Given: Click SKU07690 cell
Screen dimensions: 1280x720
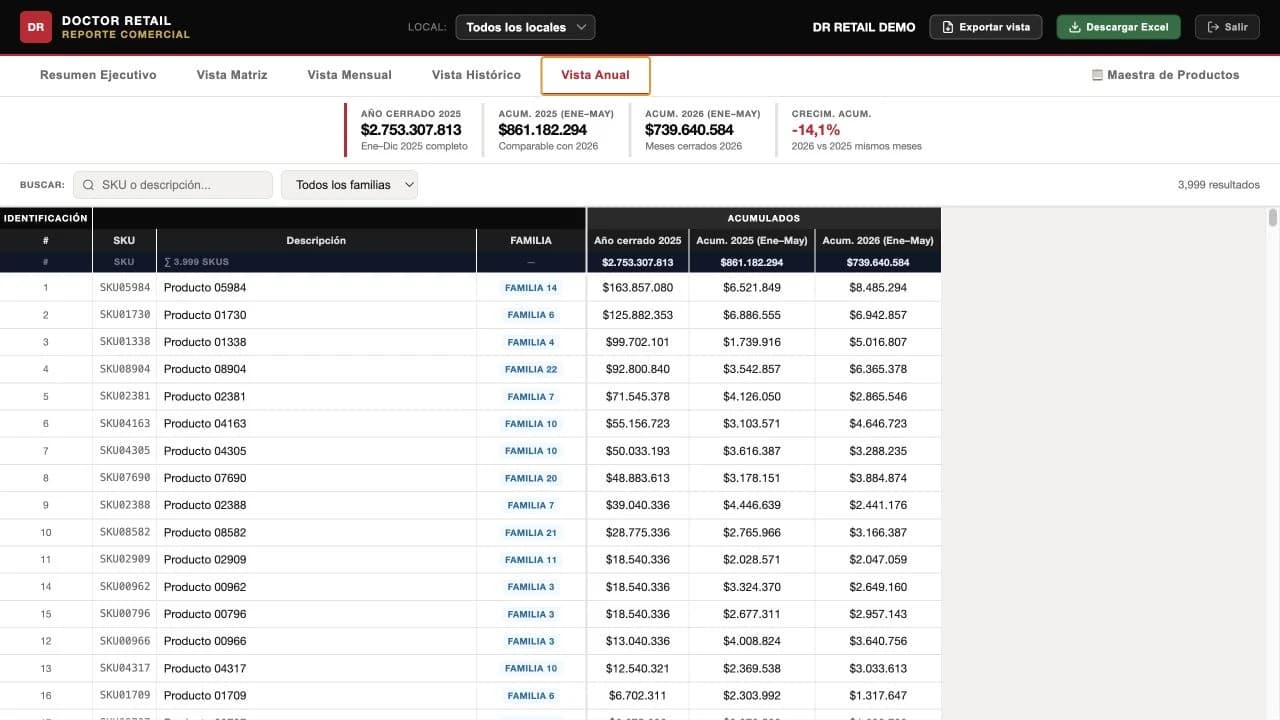Looking at the screenshot, I should pos(125,478).
